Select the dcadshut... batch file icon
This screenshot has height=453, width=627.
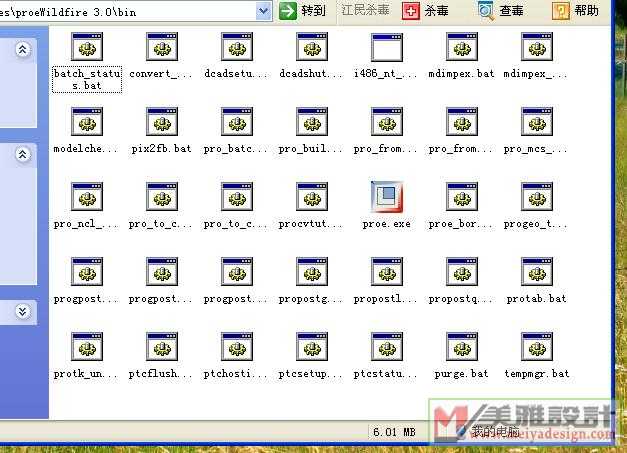coord(312,47)
